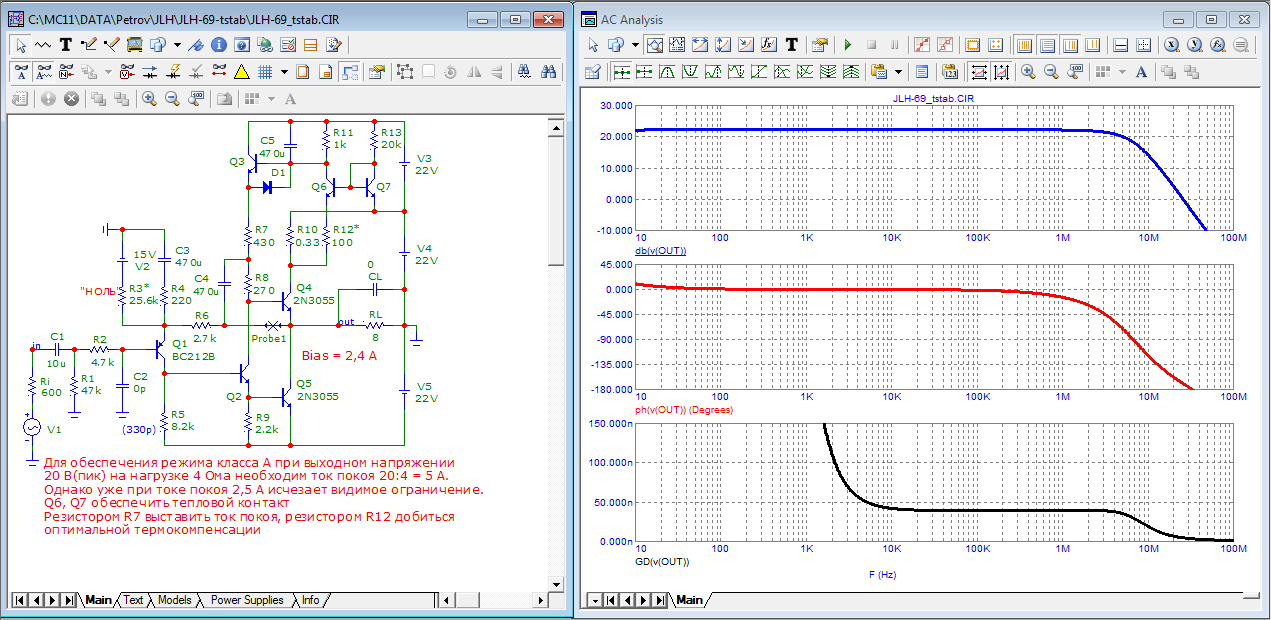1271x620 pixels.
Task: Open the Power Supplies tab
Action: click(x=247, y=600)
